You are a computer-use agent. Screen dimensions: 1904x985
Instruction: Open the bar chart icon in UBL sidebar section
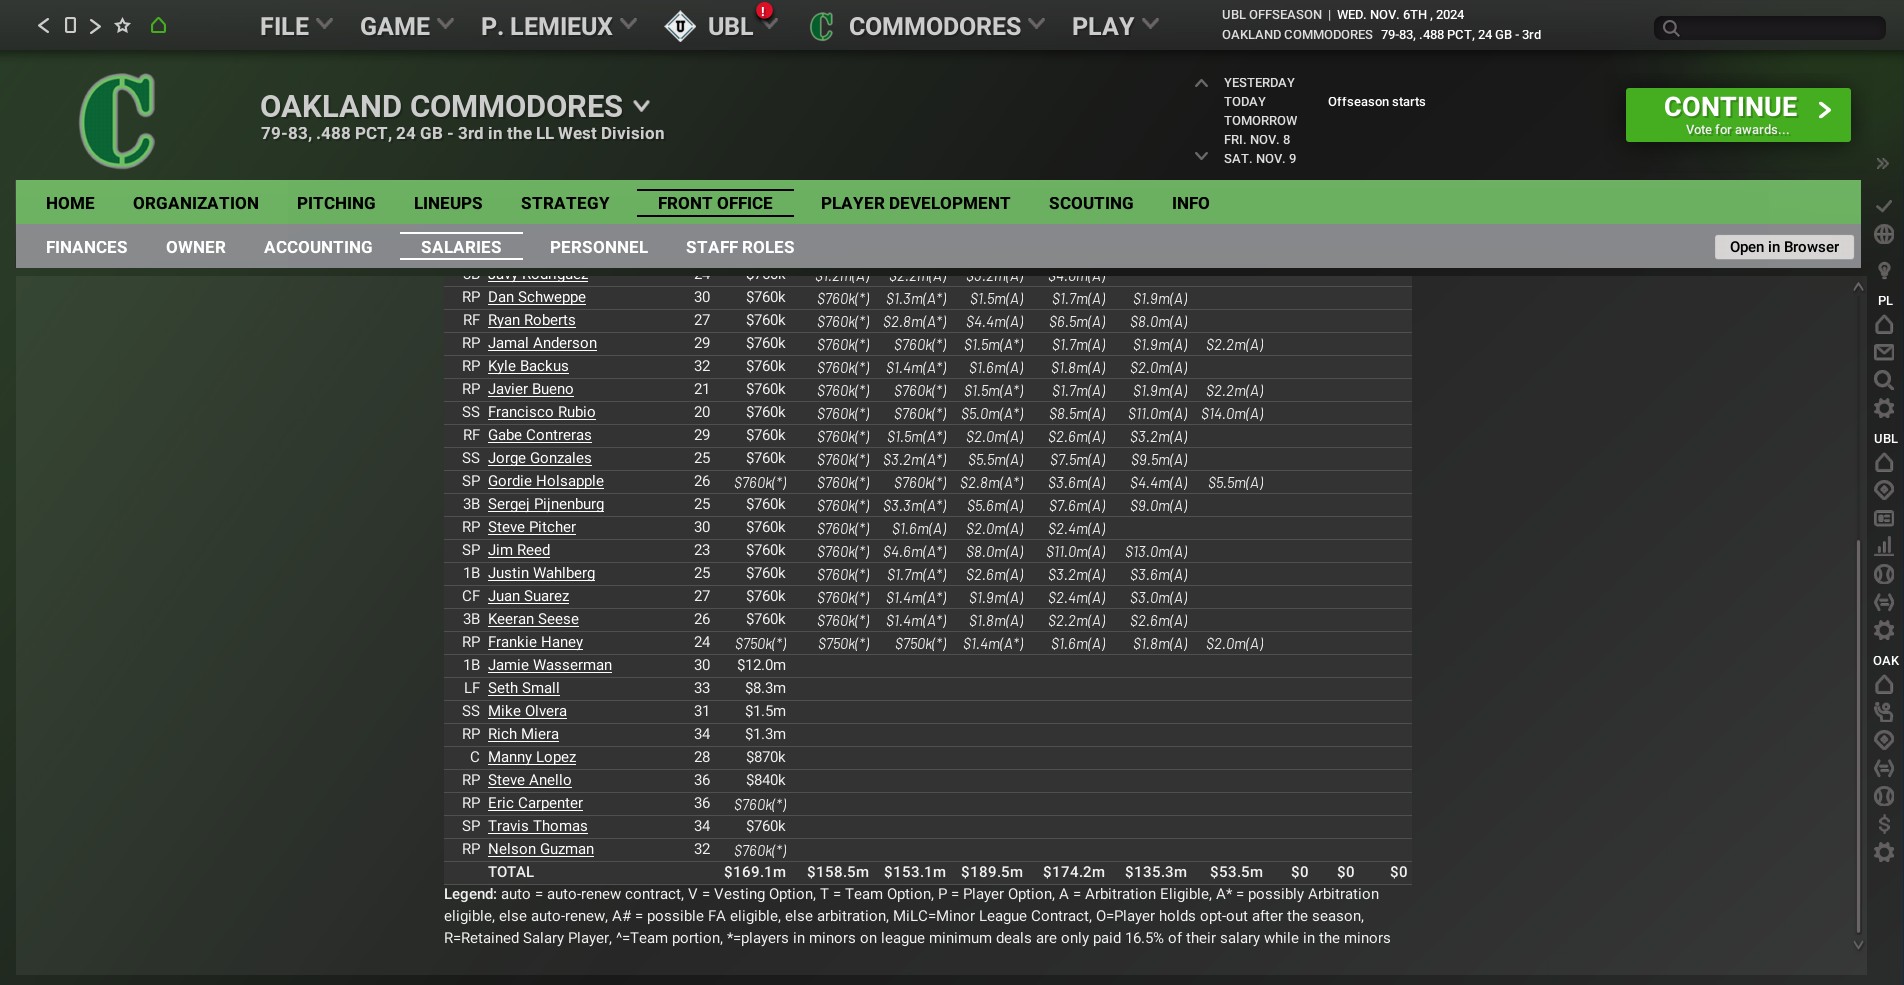point(1884,546)
